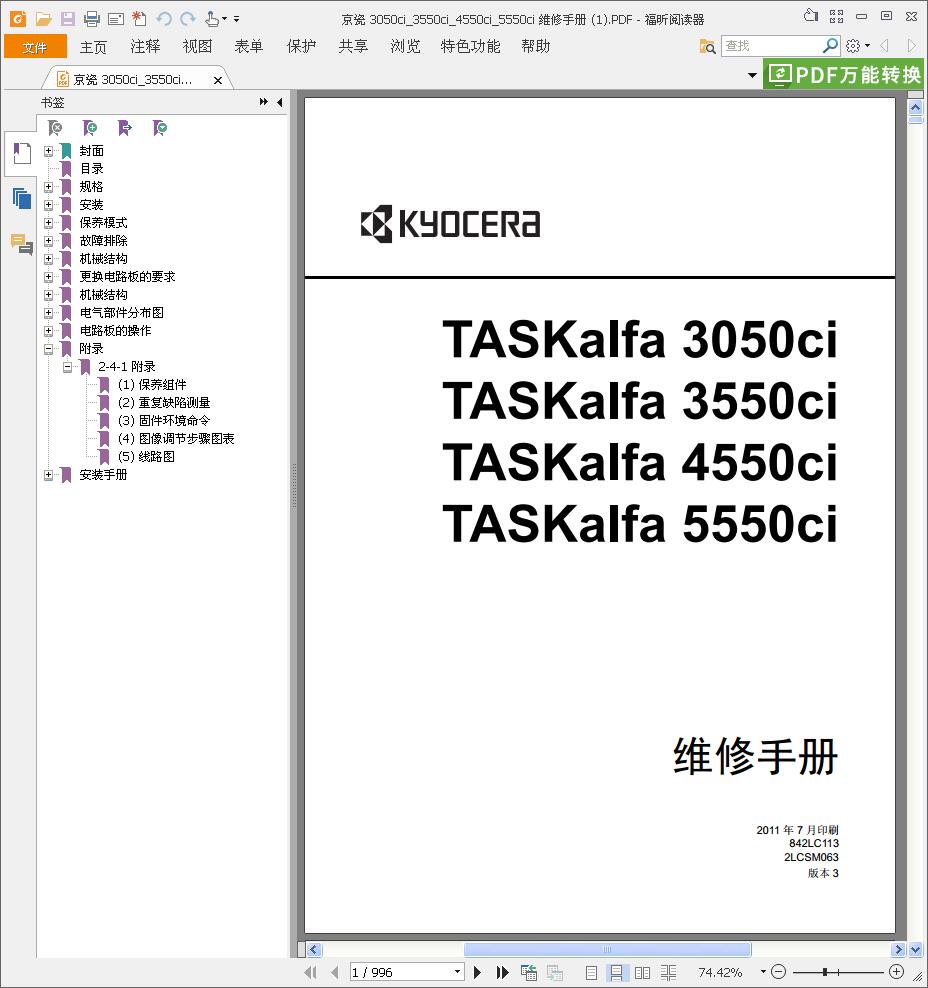
Task: Collapse the 附录 bookmark
Action: pos(49,348)
